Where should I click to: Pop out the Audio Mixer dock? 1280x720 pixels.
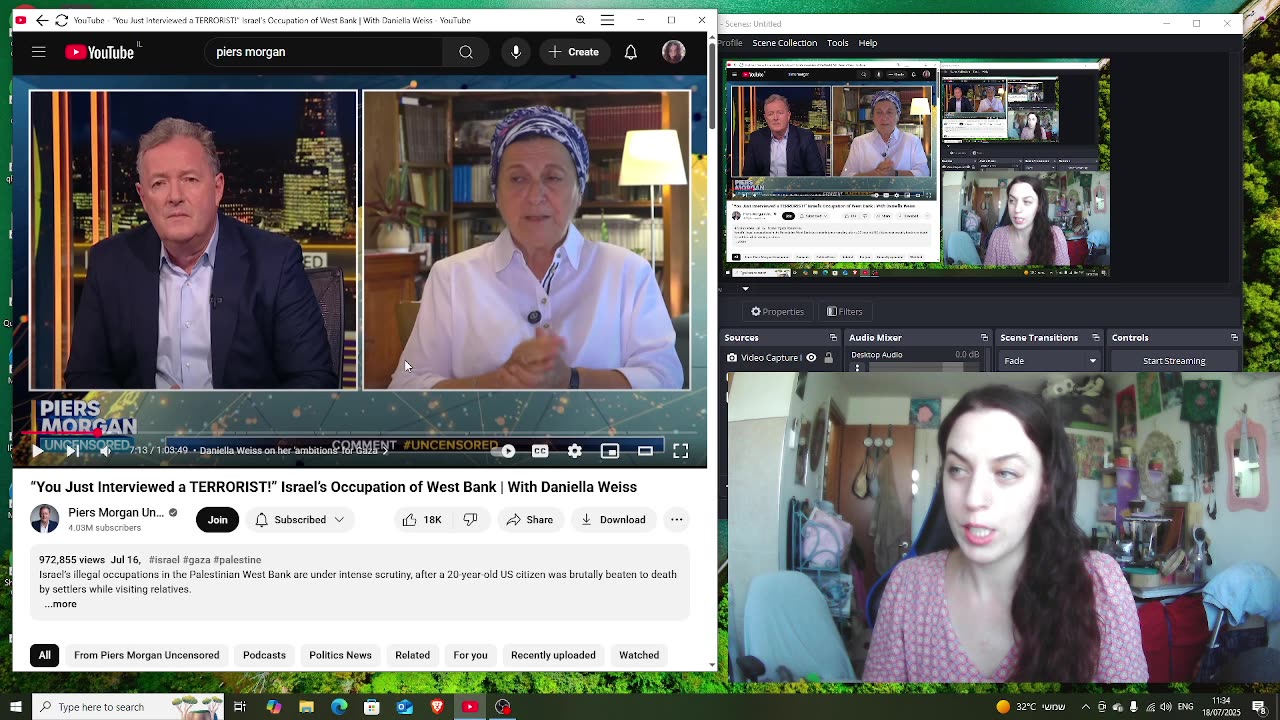click(984, 338)
